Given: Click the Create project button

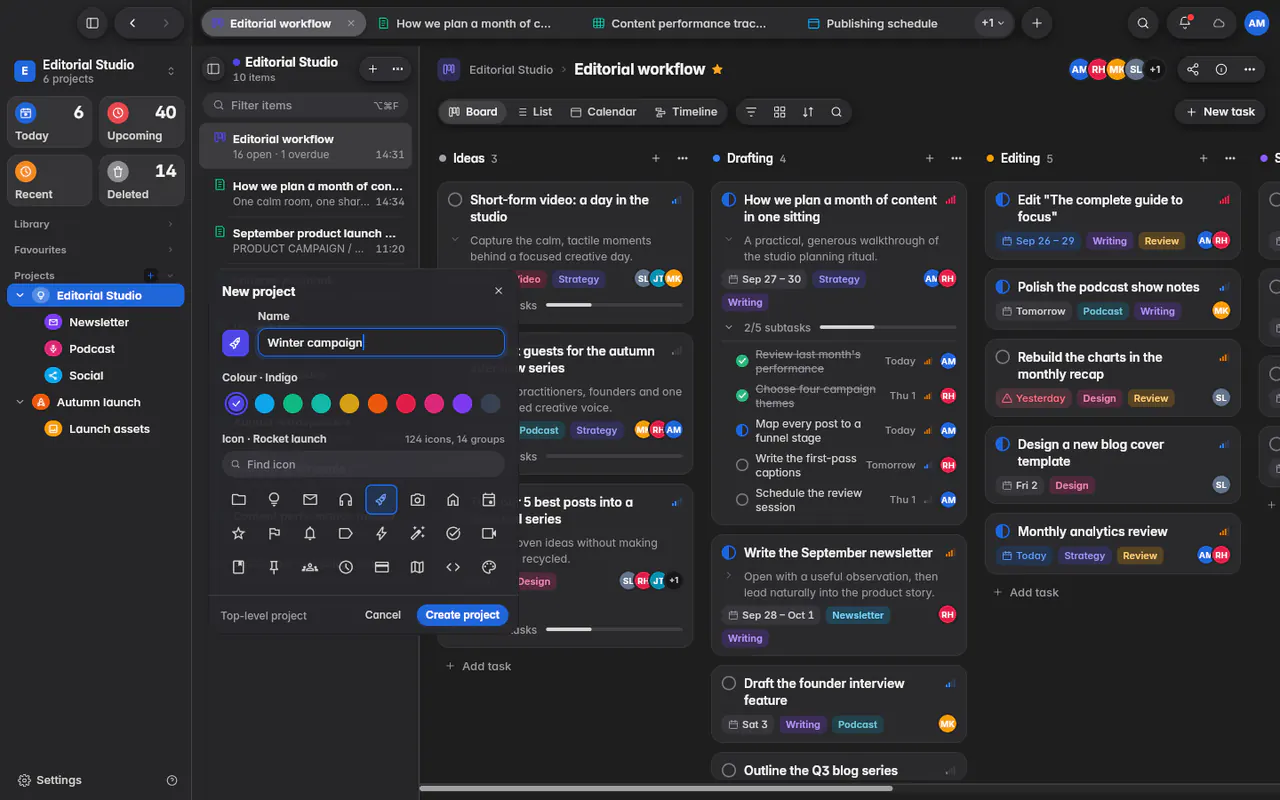Looking at the screenshot, I should click(462, 615).
